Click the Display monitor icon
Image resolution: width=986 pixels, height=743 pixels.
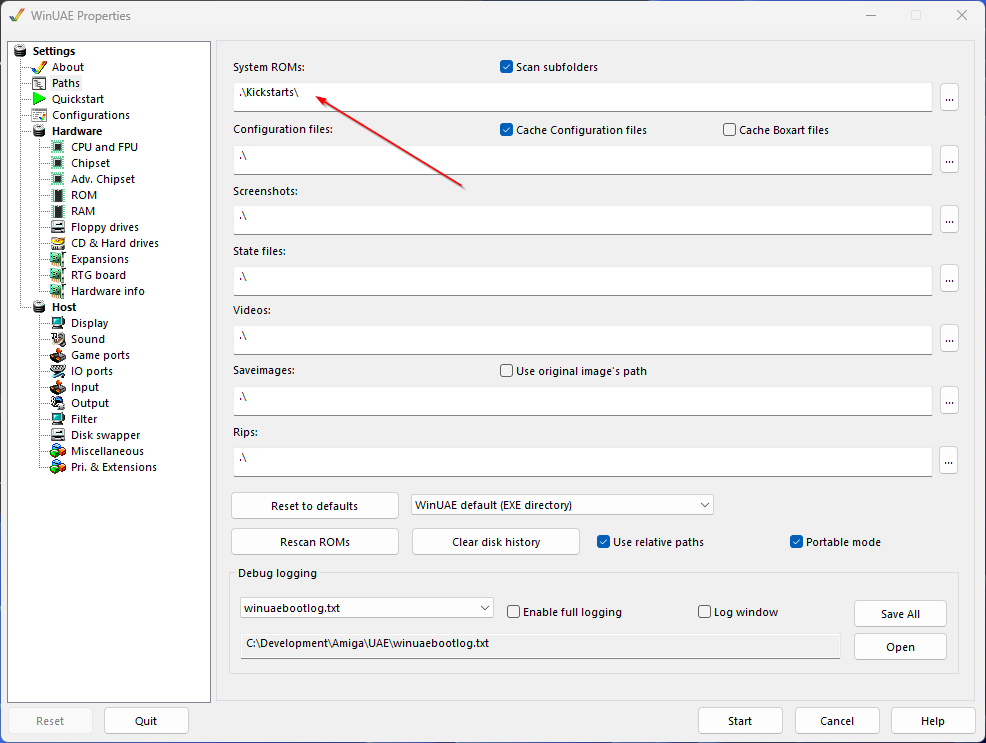(x=58, y=323)
